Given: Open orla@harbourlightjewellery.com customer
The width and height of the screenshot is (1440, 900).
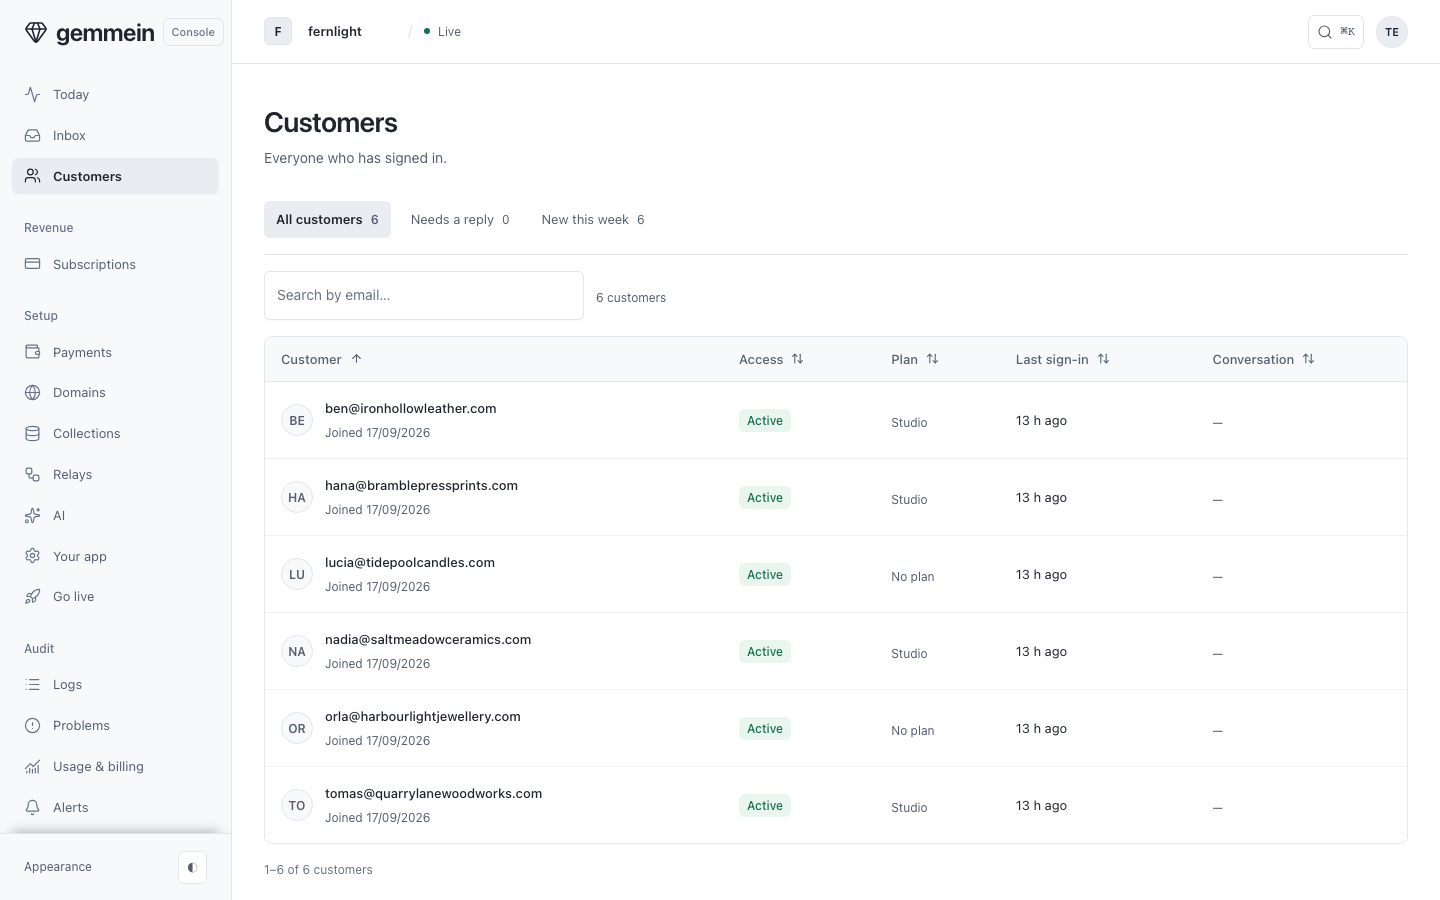Looking at the screenshot, I should click(x=423, y=716).
